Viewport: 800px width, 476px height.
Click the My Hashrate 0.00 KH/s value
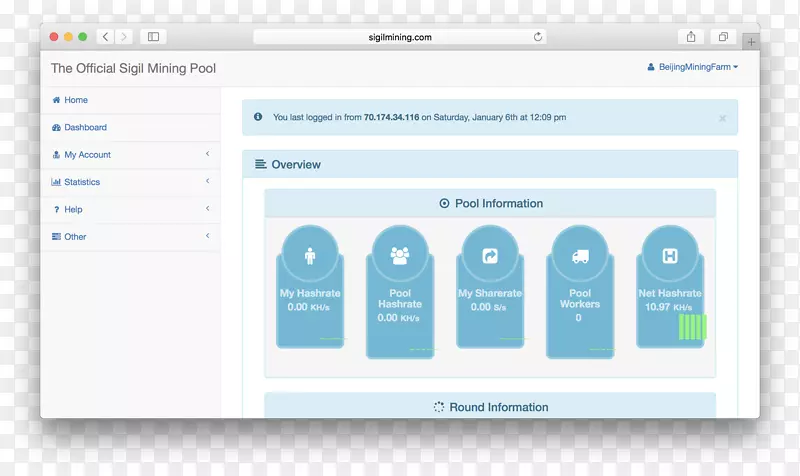(308, 307)
